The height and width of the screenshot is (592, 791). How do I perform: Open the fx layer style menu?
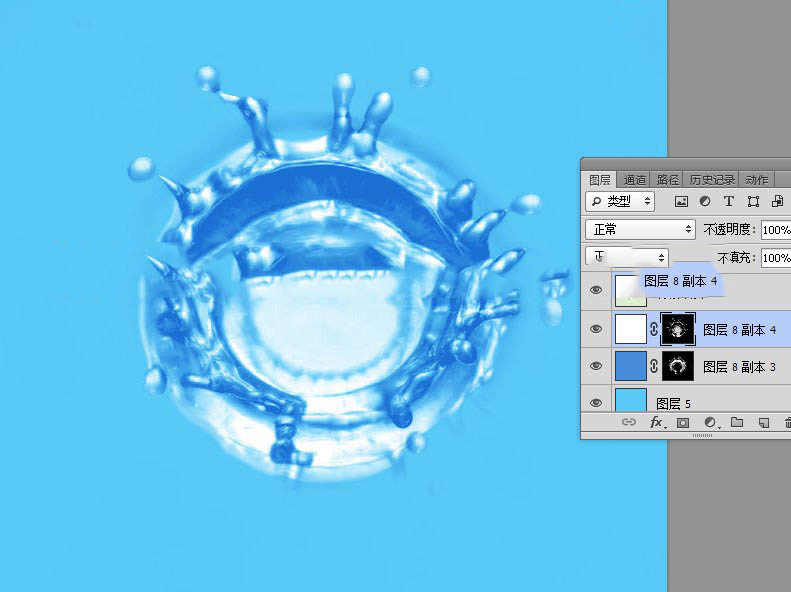tap(656, 423)
